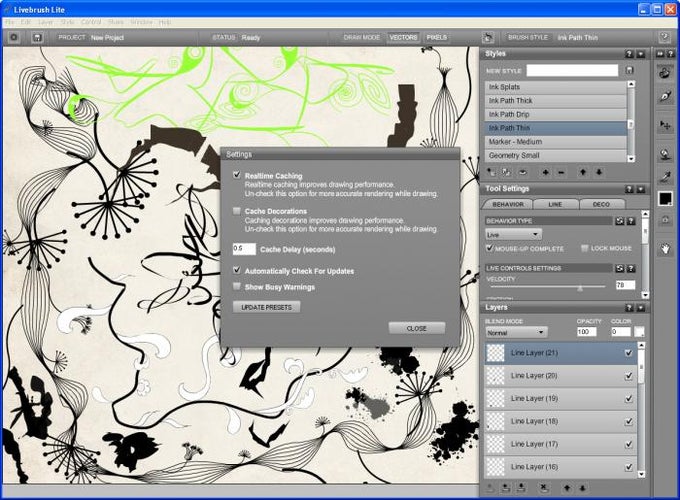
Task: Open help for Behavior Type section
Action: 631,221
